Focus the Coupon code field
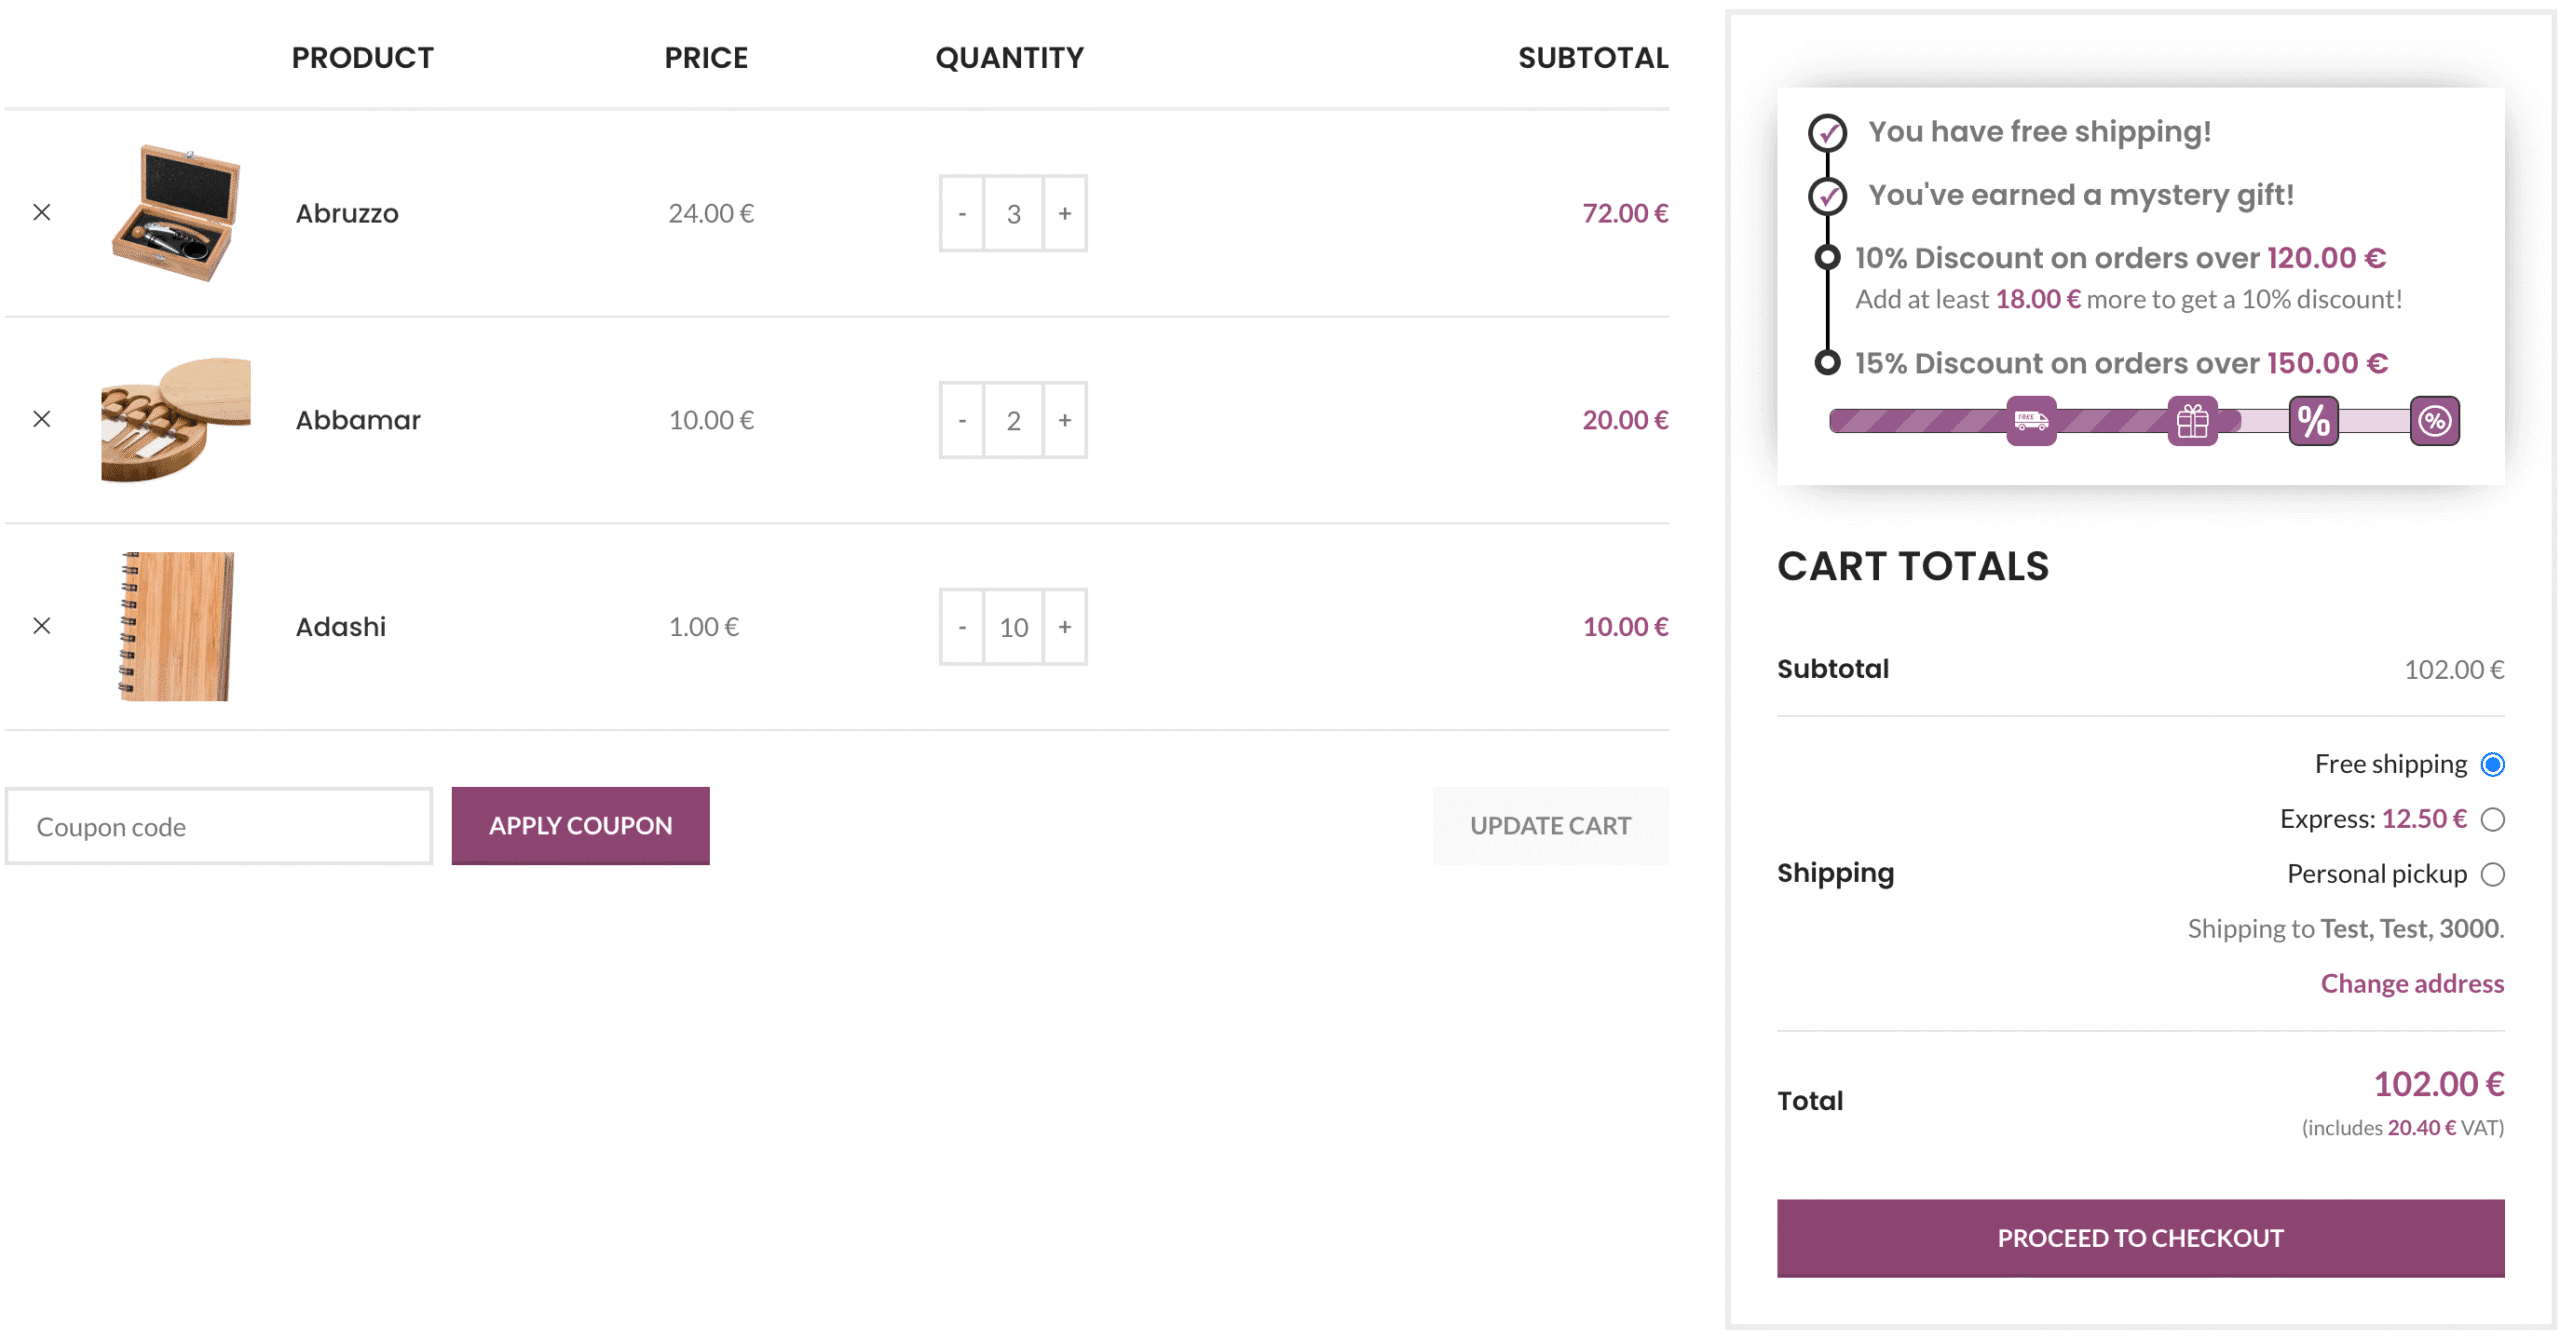The image size is (2560, 1341). 218,827
